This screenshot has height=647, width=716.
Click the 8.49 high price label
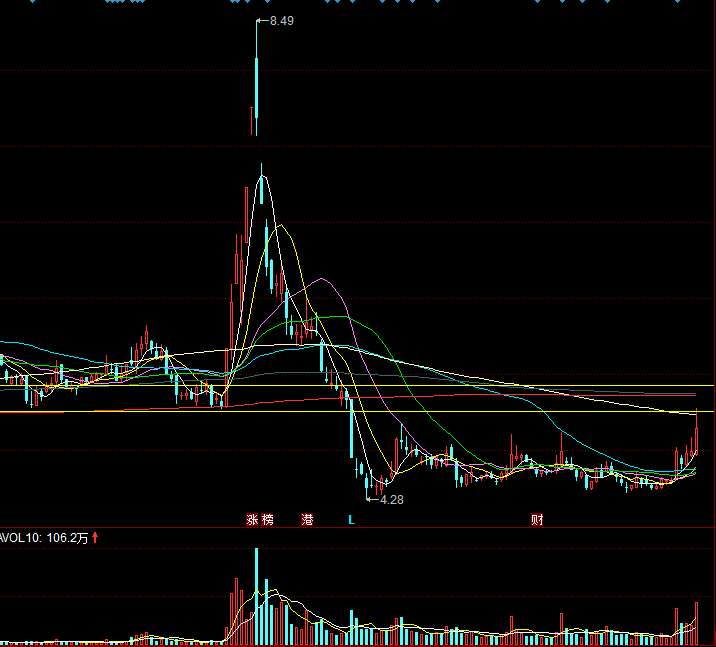(x=281, y=20)
